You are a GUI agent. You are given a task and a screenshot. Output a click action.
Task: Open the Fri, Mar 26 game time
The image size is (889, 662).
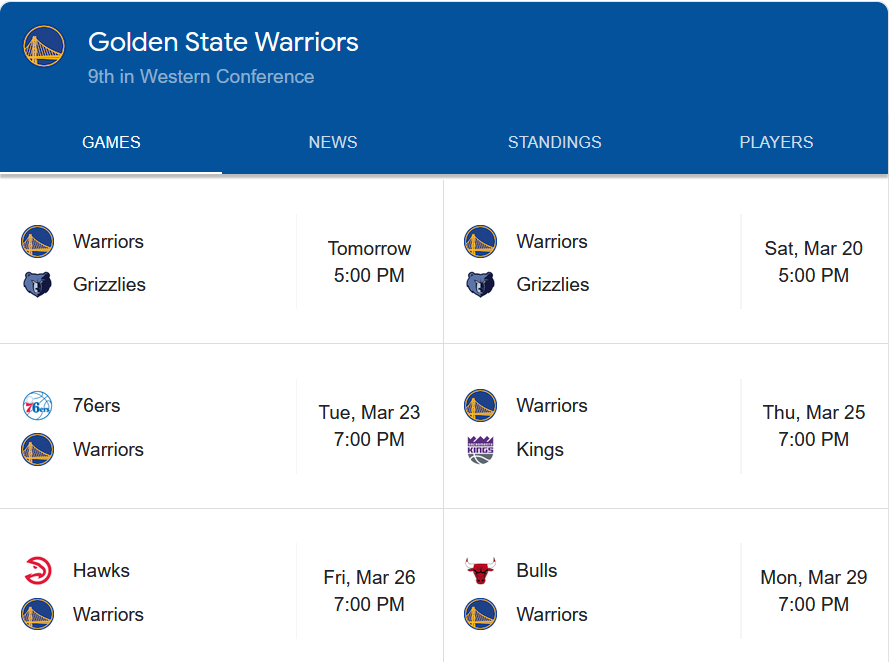[x=369, y=591]
